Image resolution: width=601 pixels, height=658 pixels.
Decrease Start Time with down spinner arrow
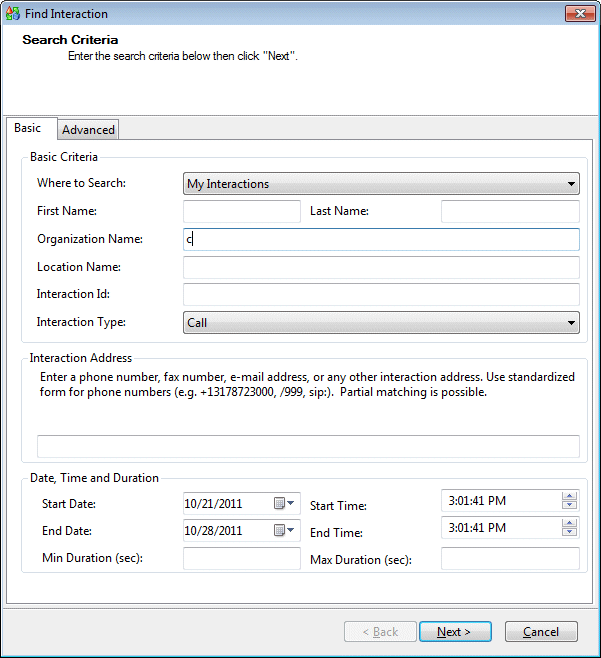tap(569, 506)
